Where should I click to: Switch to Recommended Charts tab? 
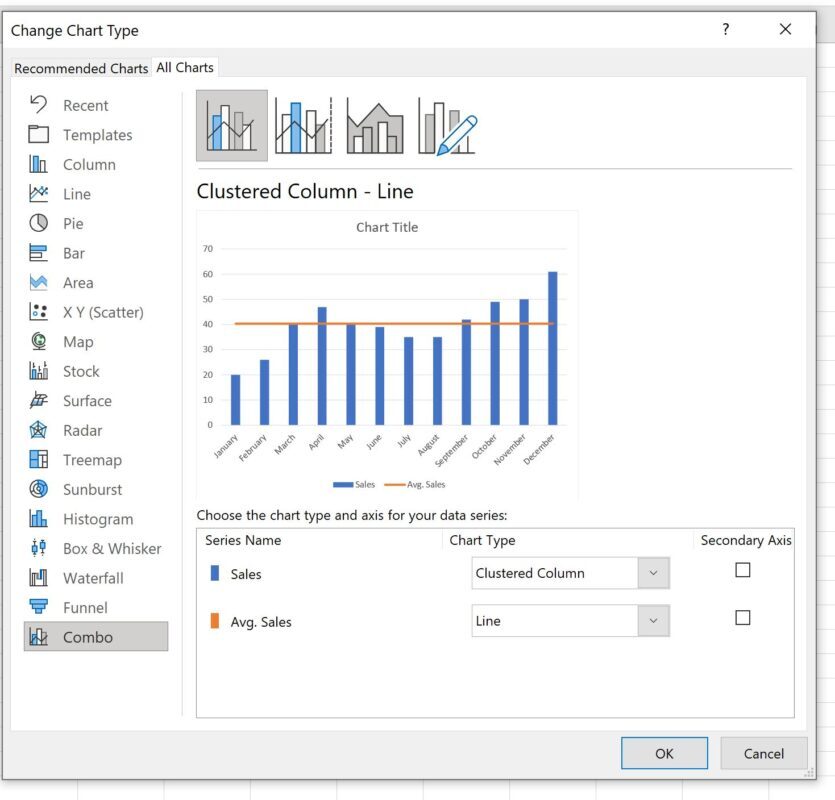pyautogui.click(x=81, y=68)
